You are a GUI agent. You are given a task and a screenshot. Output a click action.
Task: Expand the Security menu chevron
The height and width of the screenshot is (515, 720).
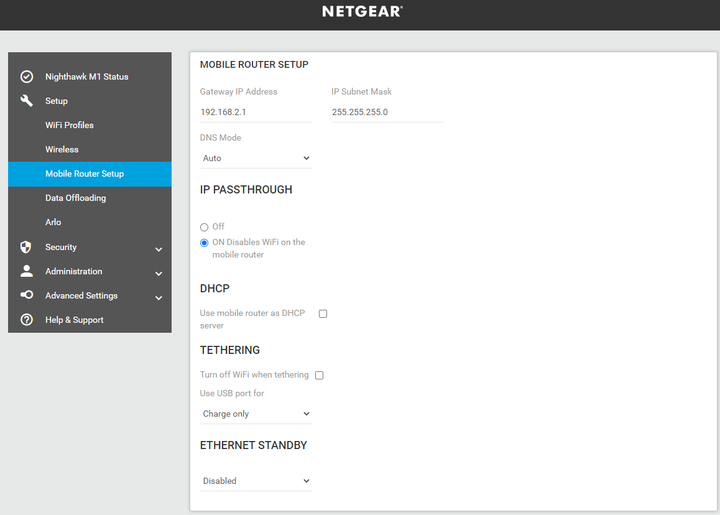[x=158, y=249]
